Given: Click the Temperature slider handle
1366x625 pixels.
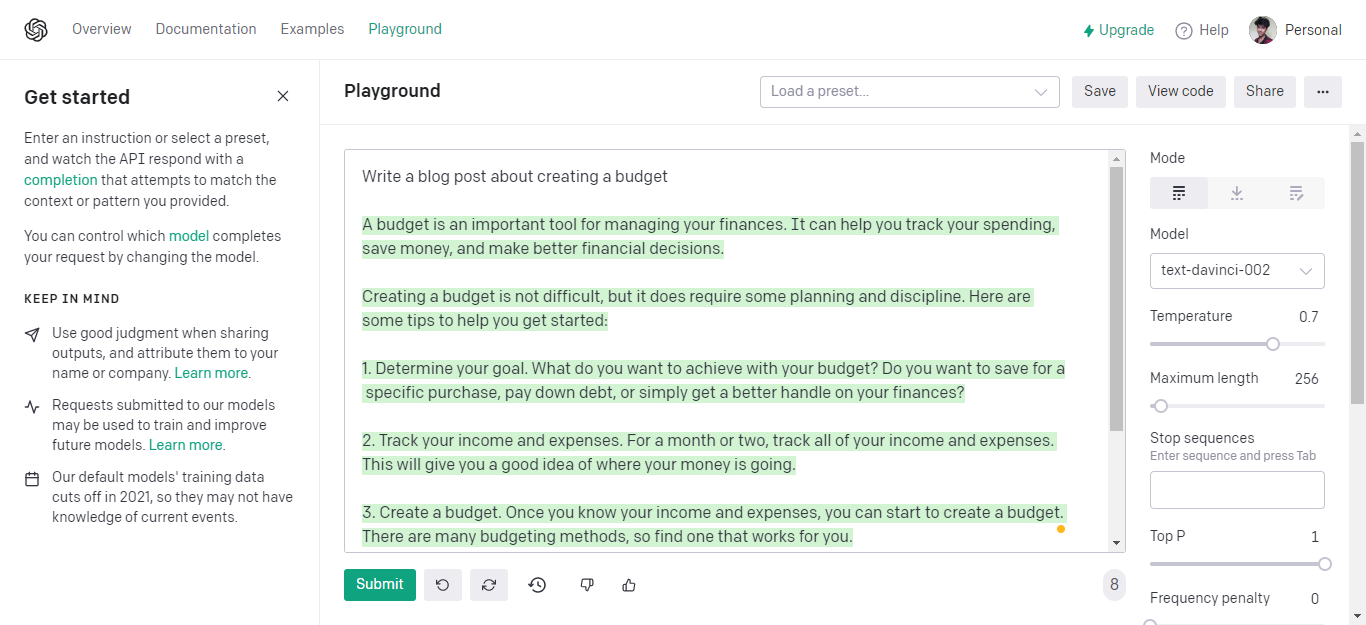Looking at the screenshot, I should [1273, 344].
